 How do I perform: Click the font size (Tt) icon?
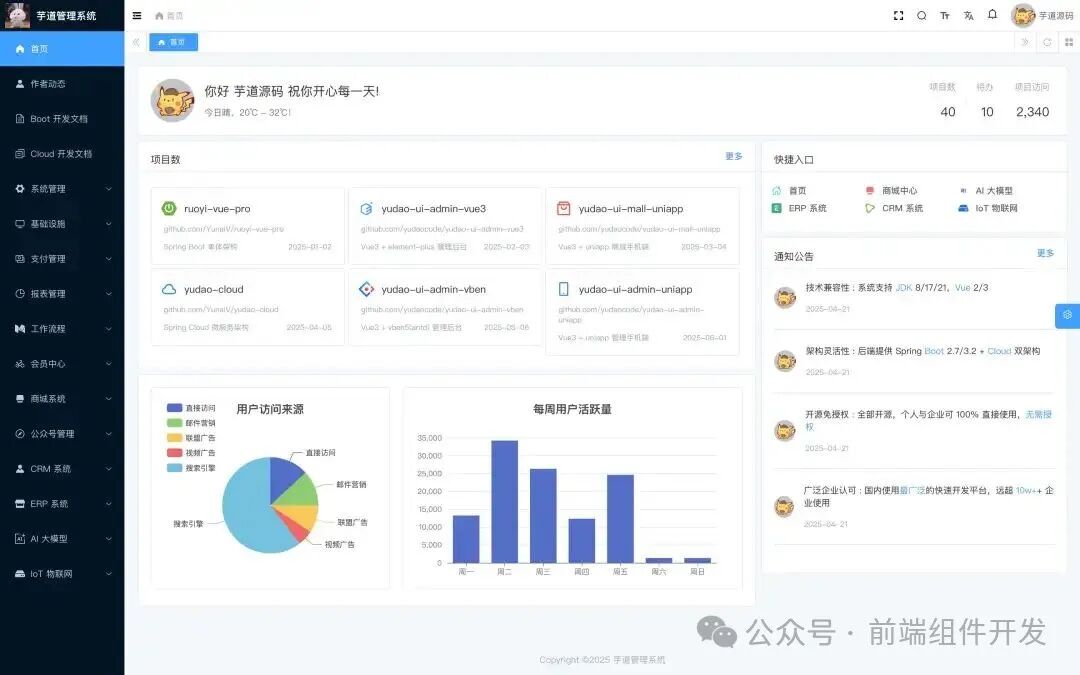pos(944,15)
